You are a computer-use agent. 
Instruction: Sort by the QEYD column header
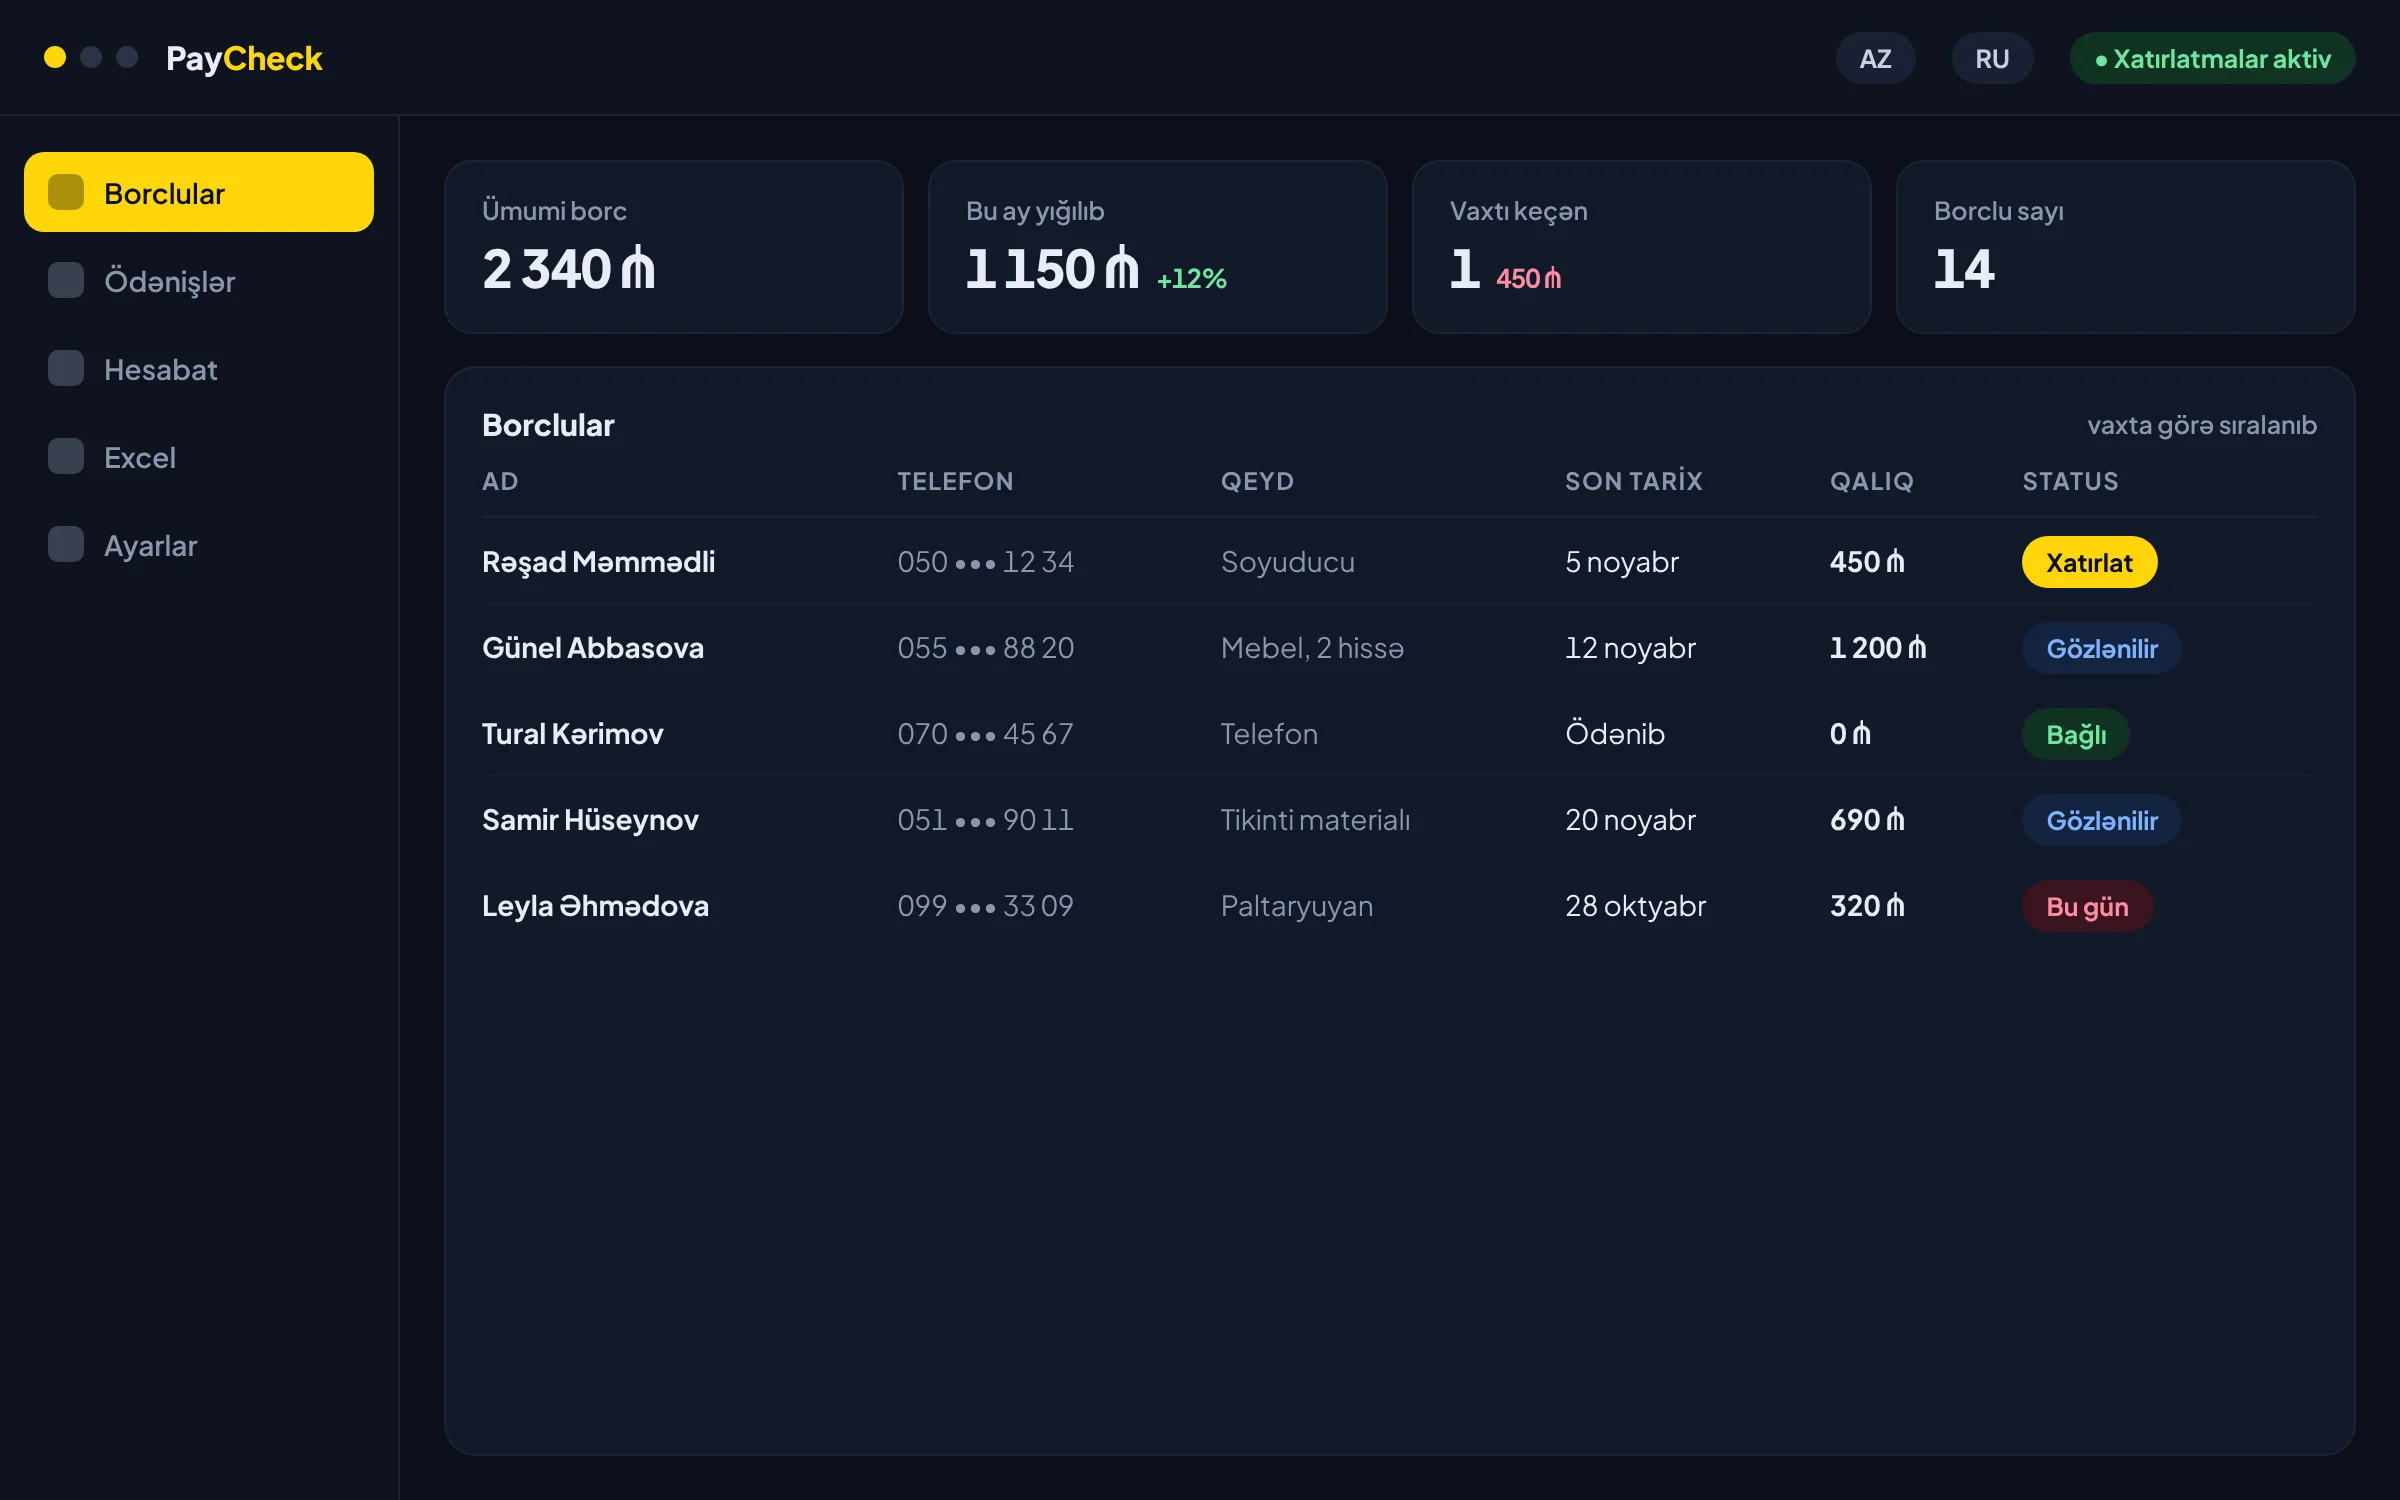1257,481
